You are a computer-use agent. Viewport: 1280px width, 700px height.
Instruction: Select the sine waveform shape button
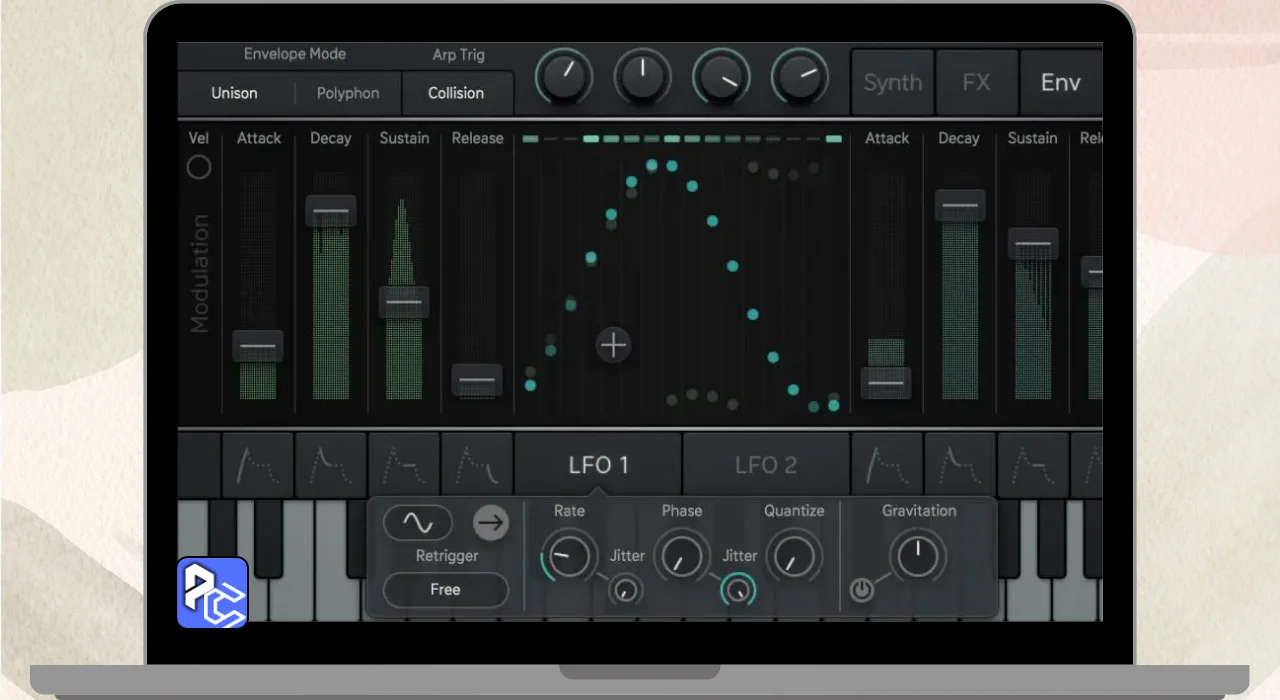417,523
